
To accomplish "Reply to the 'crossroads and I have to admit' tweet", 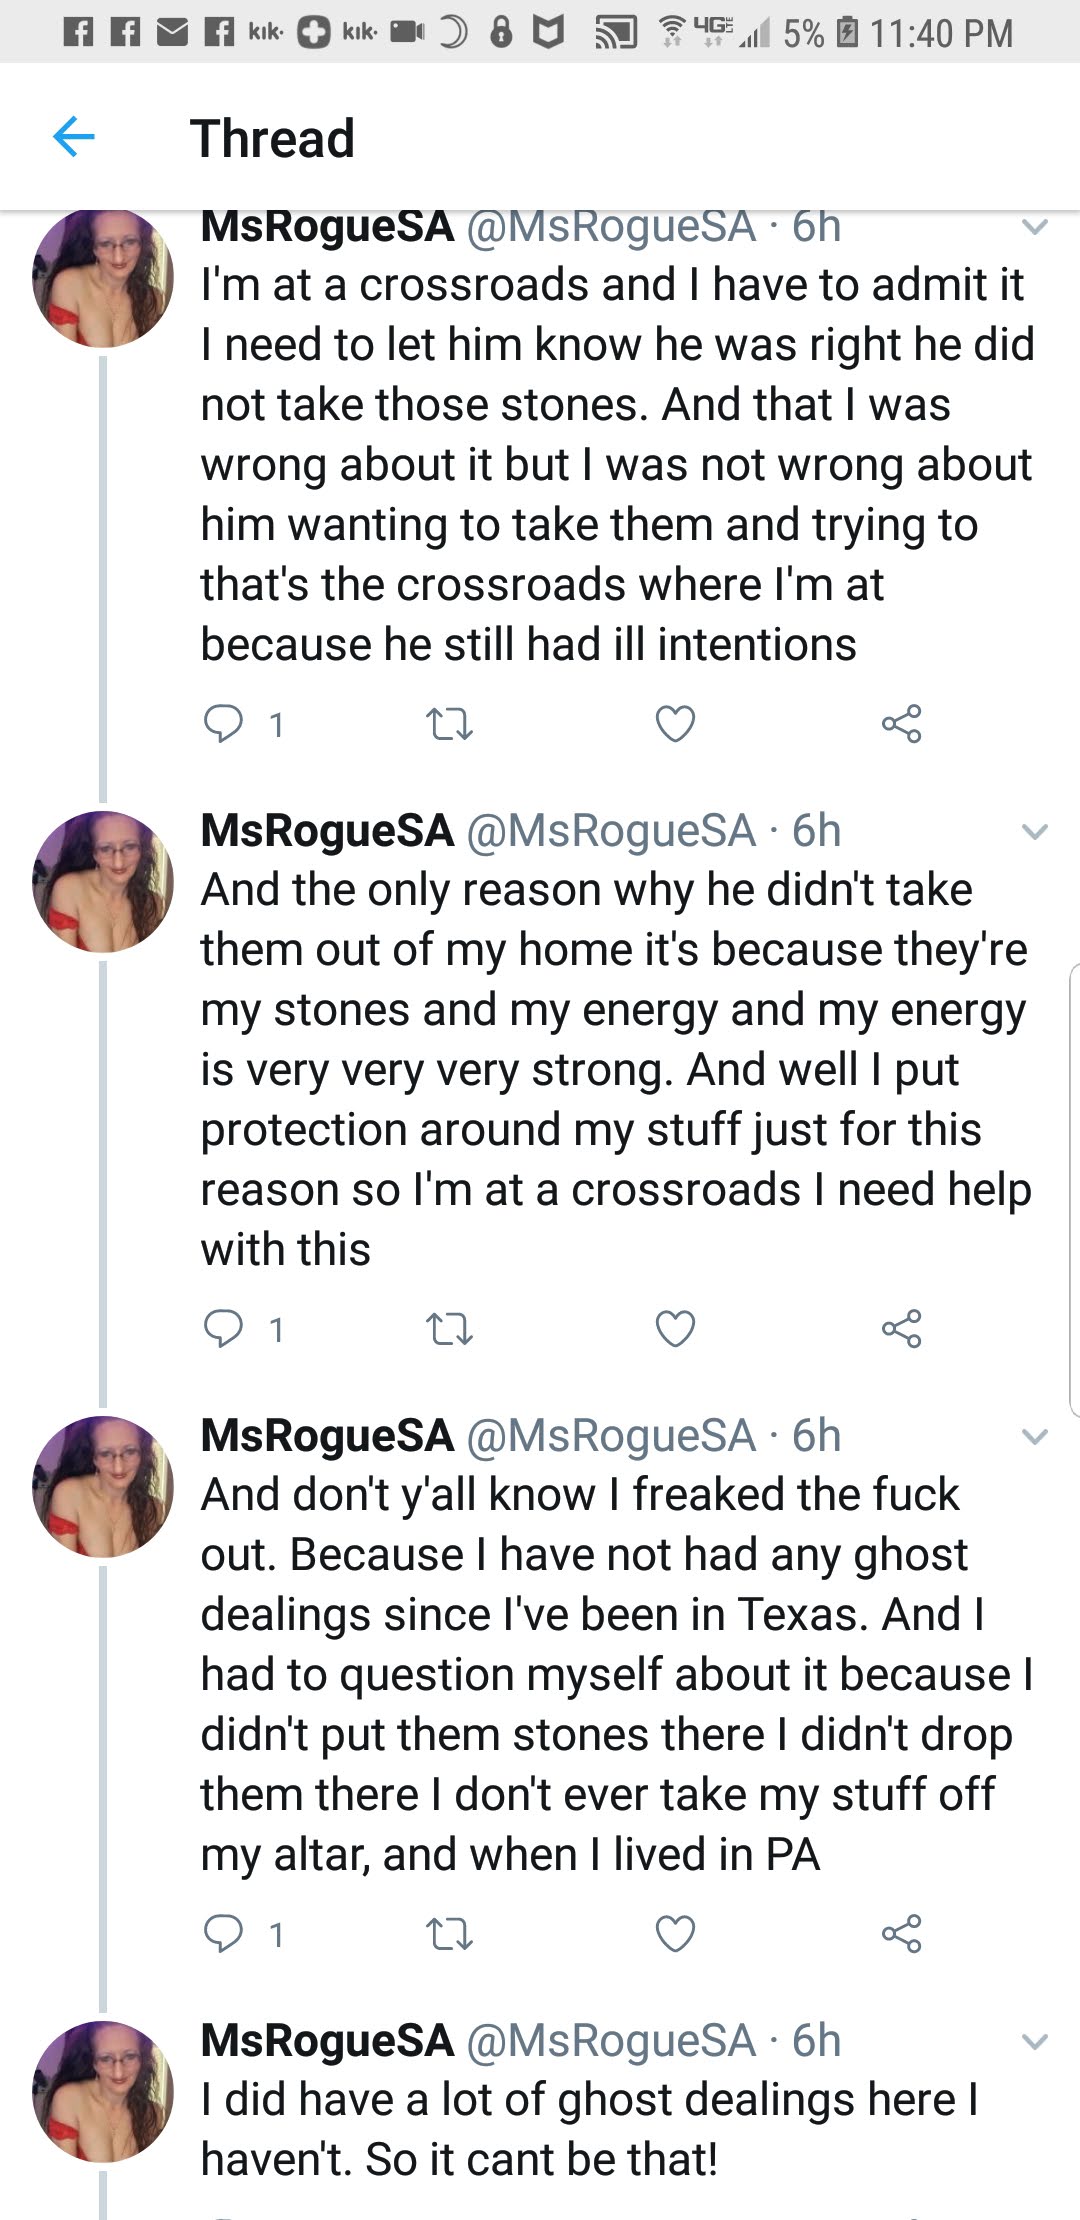I will tap(223, 723).
